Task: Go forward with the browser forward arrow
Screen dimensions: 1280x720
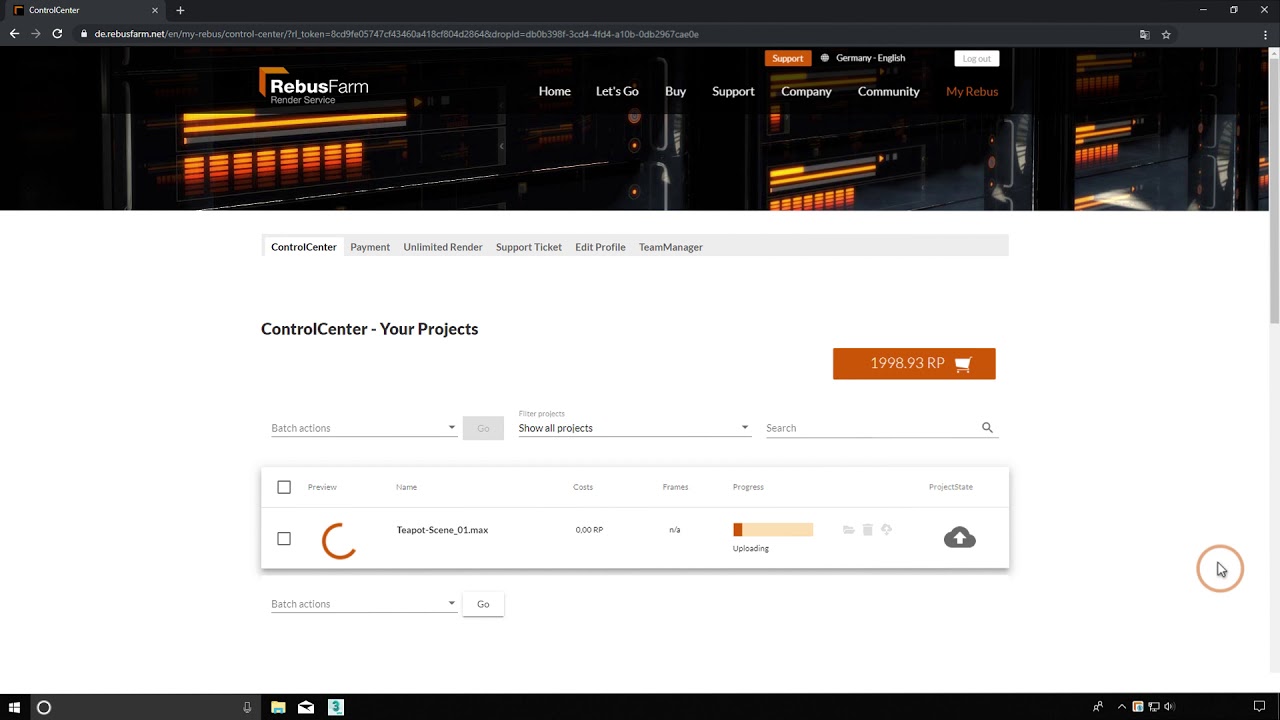Action: click(x=36, y=34)
